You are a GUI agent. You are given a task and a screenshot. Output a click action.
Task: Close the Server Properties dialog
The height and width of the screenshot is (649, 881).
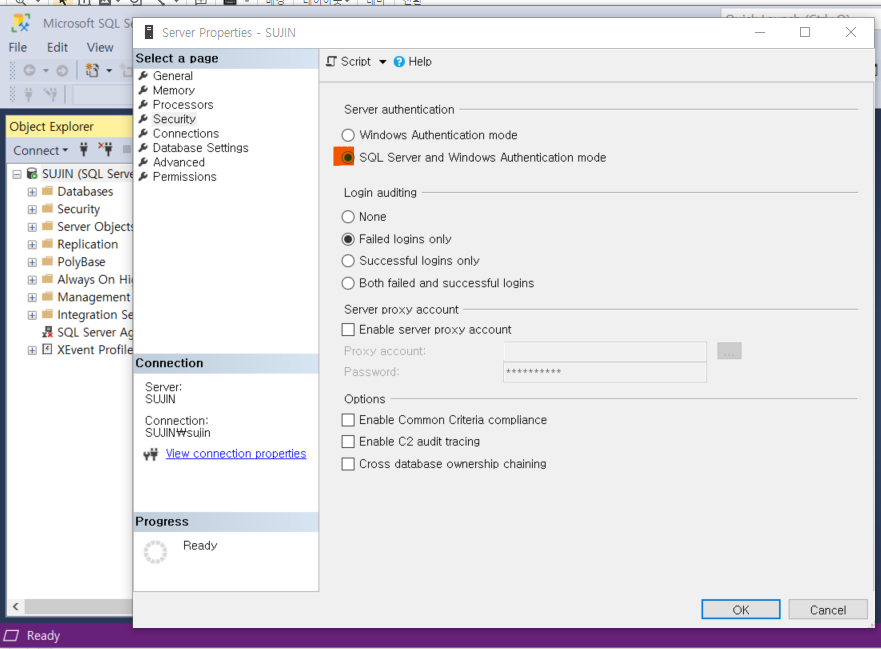pos(851,33)
